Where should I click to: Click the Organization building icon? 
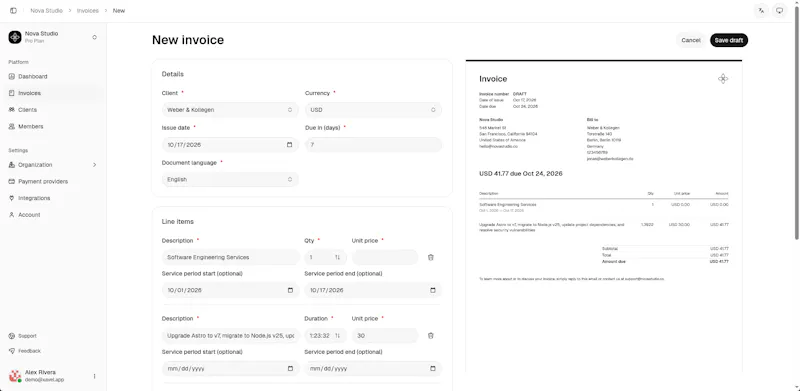[x=12, y=165]
